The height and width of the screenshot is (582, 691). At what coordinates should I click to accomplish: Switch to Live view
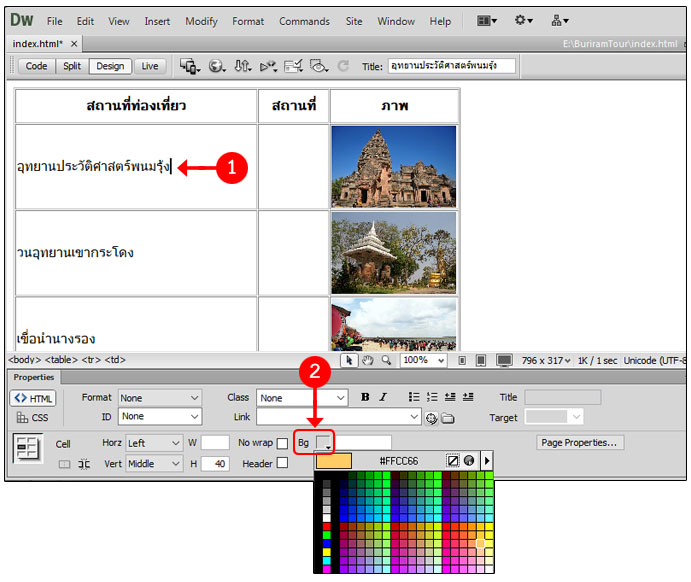pyautogui.click(x=149, y=66)
